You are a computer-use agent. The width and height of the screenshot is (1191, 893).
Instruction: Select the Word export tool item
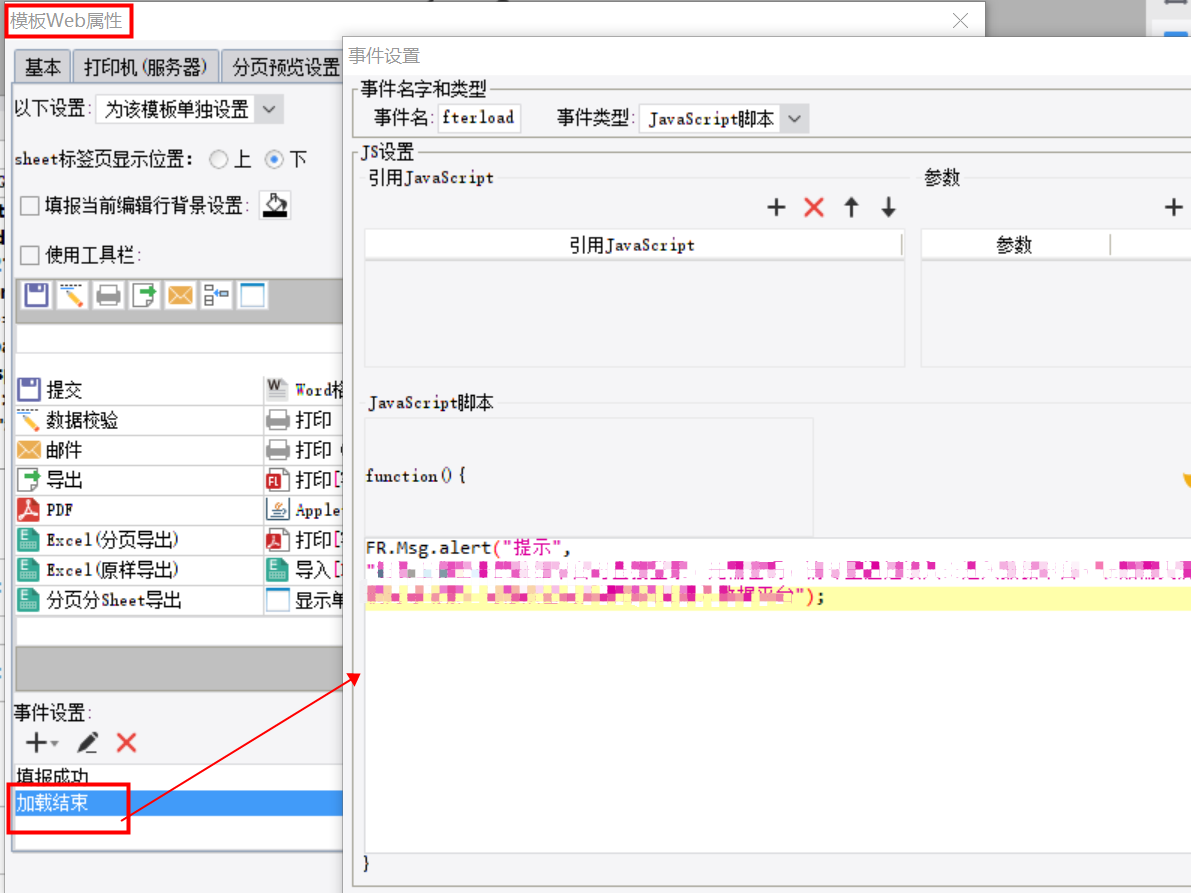pos(304,390)
